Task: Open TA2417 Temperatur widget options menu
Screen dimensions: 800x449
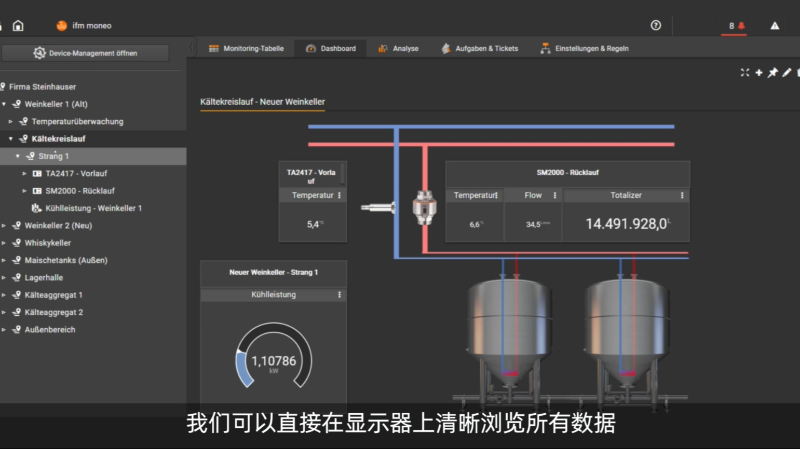Action: point(339,195)
